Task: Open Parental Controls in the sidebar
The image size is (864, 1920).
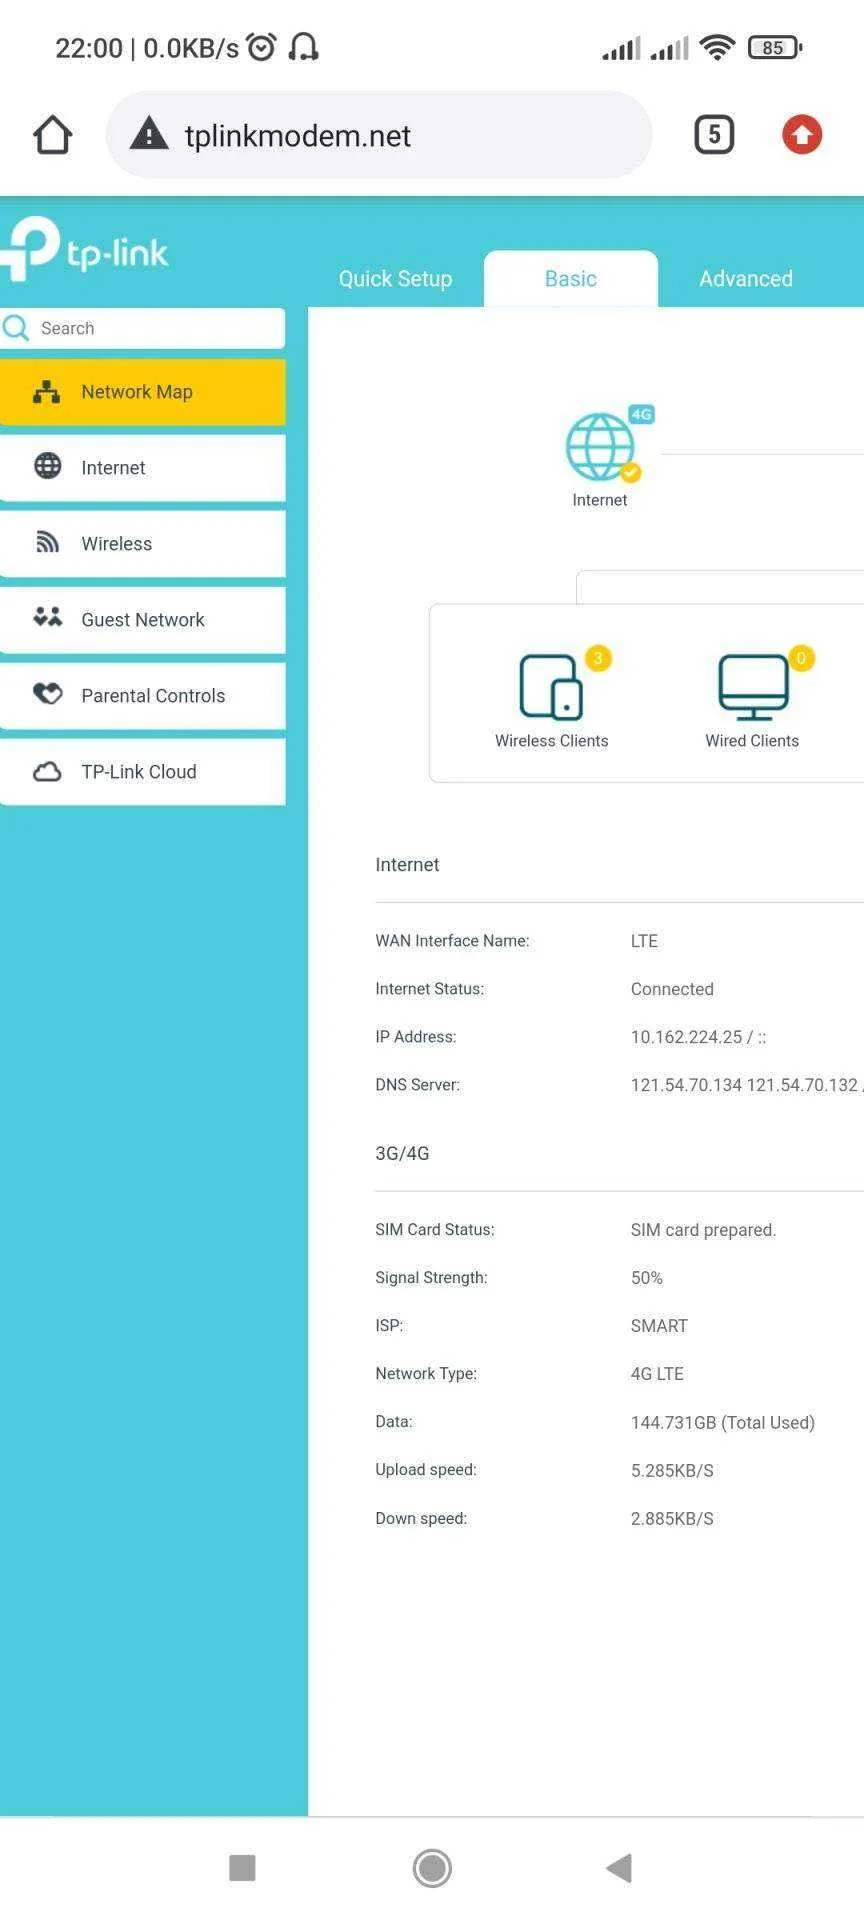Action: [x=143, y=696]
